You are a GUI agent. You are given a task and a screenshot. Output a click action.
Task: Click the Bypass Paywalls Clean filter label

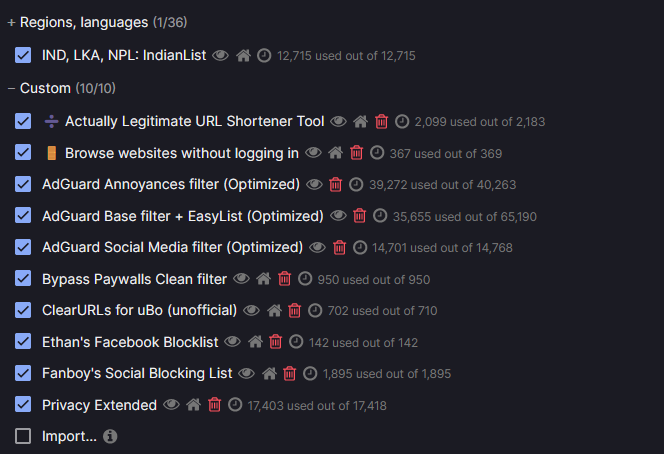tap(134, 279)
